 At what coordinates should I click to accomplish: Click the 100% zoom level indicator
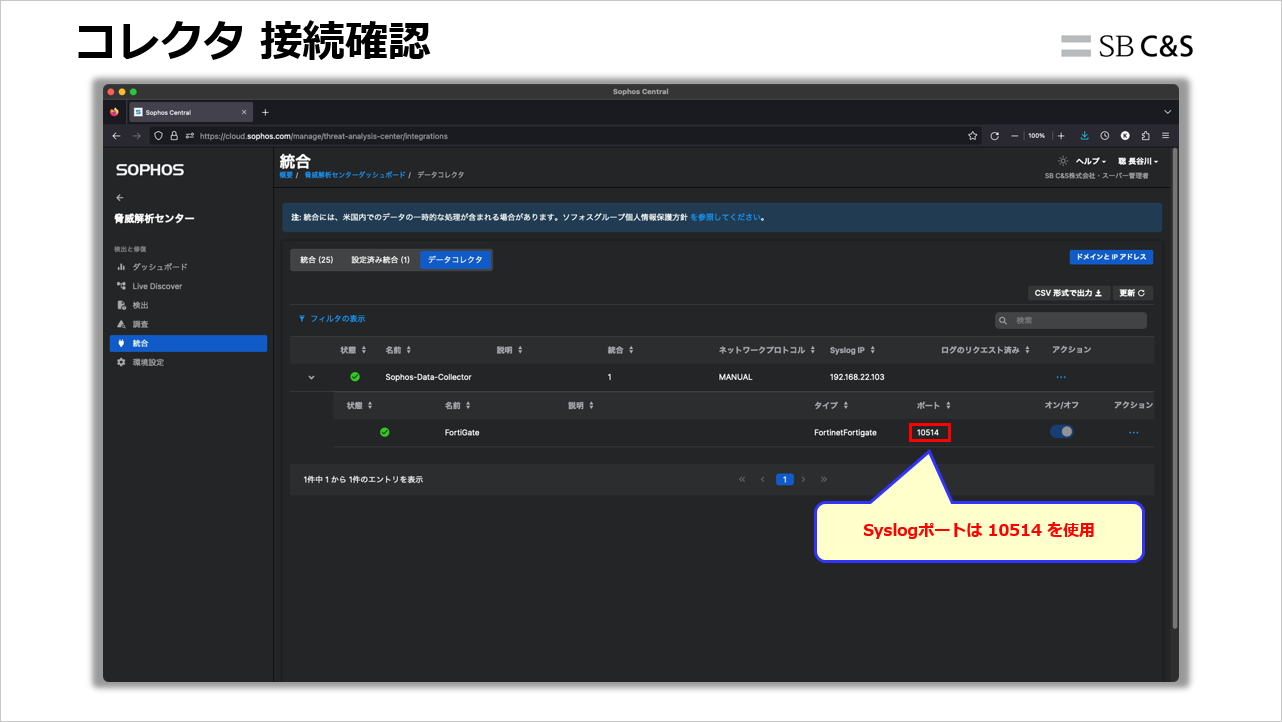[1037, 135]
